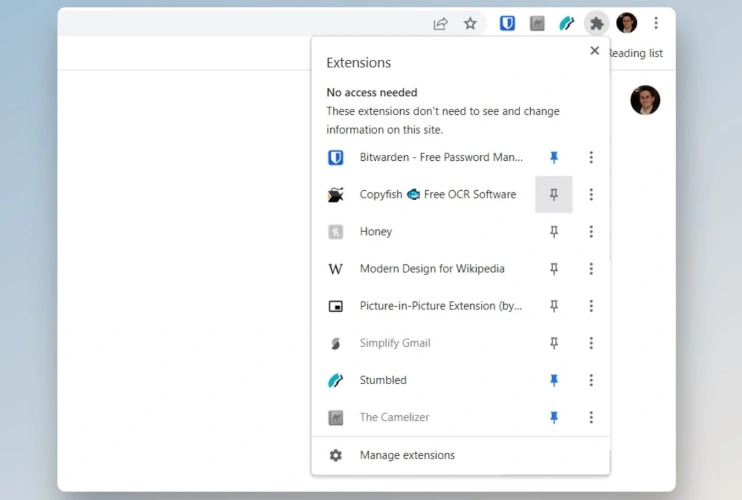The image size is (742, 500).
Task: Open more actions for Modern Design for Wikipedia
Action: click(591, 269)
